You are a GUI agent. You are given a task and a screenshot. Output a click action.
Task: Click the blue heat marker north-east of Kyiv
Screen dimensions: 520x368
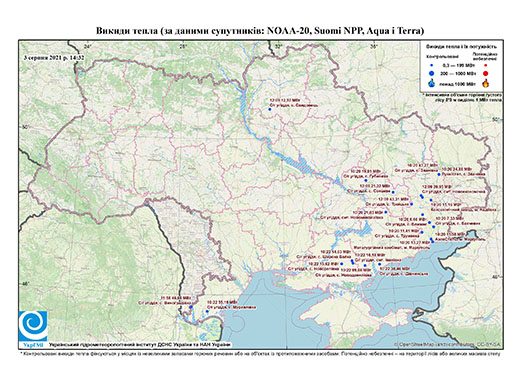click(270, 109)
